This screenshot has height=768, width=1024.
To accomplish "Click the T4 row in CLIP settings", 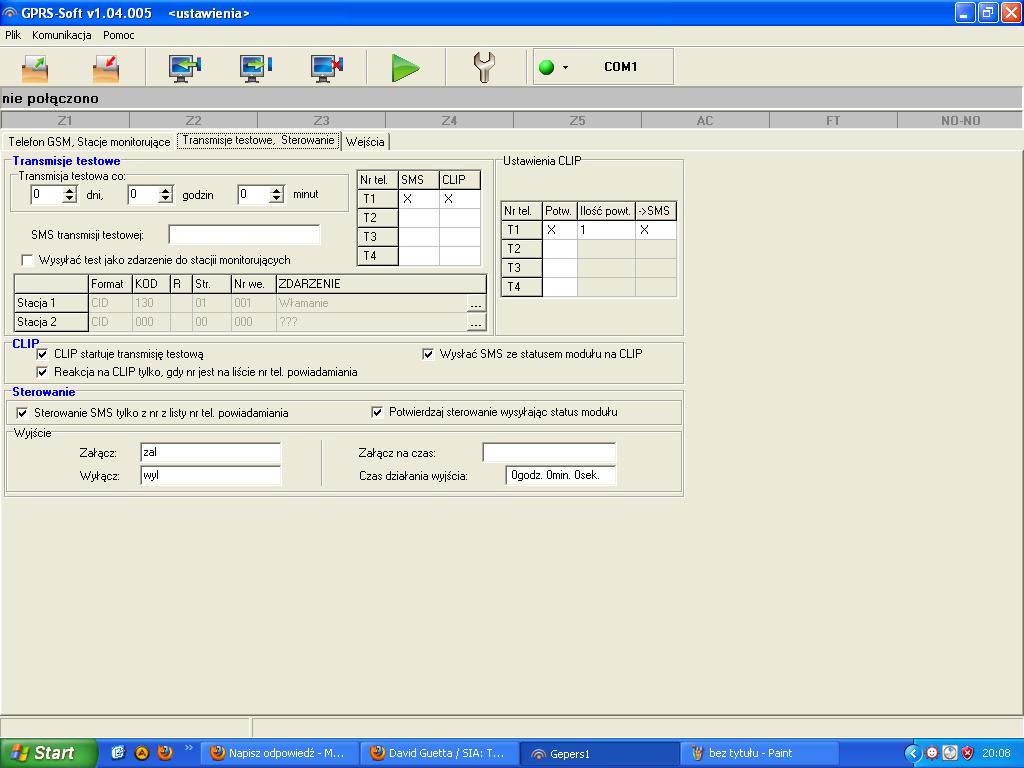I will [588, 287].
